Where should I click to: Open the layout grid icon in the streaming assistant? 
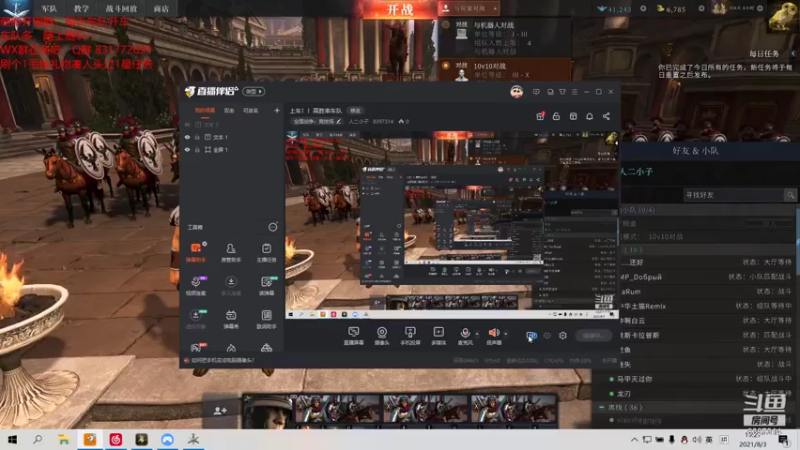pyautogui.click(x=573, y=116)
